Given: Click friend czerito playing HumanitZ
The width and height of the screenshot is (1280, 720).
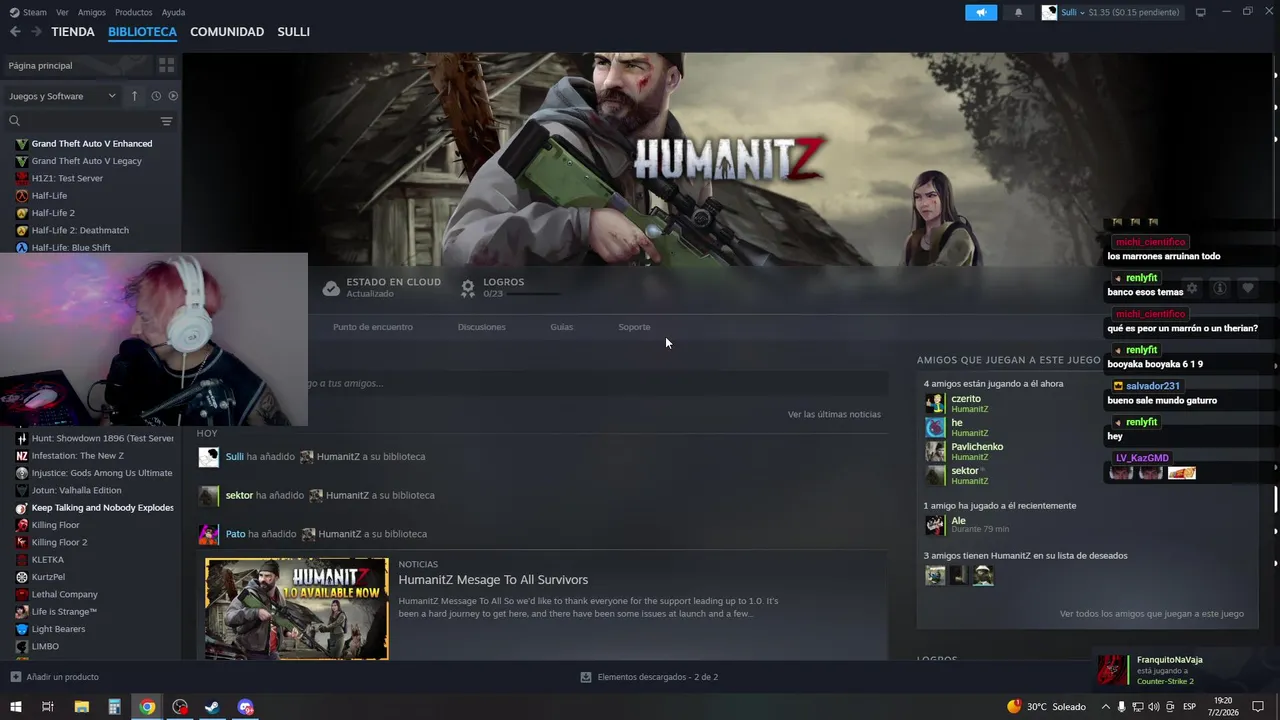Looking at the screenshot, I should tap(966, 399).
